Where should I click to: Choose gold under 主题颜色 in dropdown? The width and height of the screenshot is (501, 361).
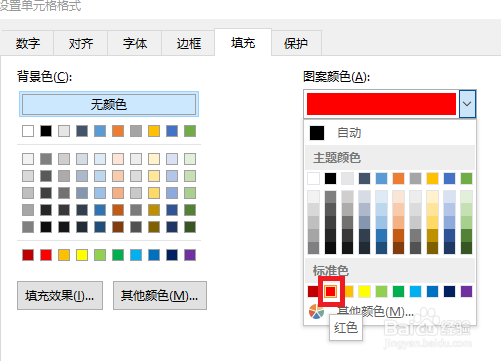tap(432, 178)
